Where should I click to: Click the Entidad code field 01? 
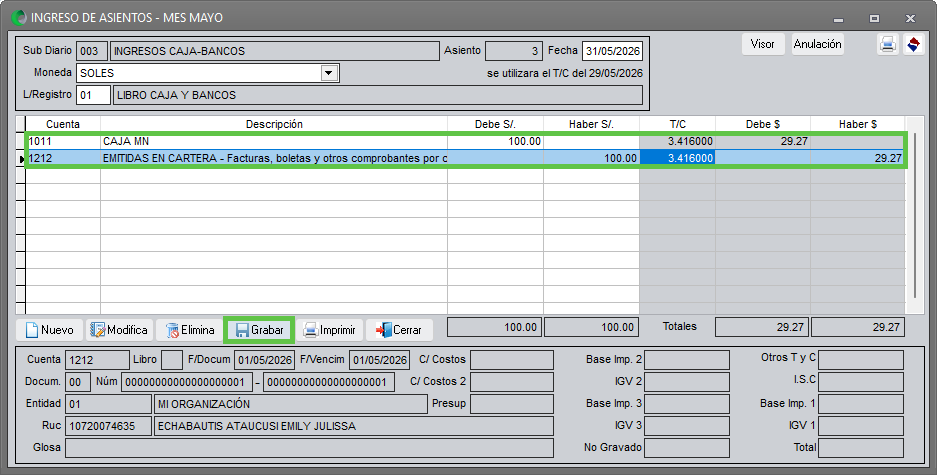click(x=108, y=404)
